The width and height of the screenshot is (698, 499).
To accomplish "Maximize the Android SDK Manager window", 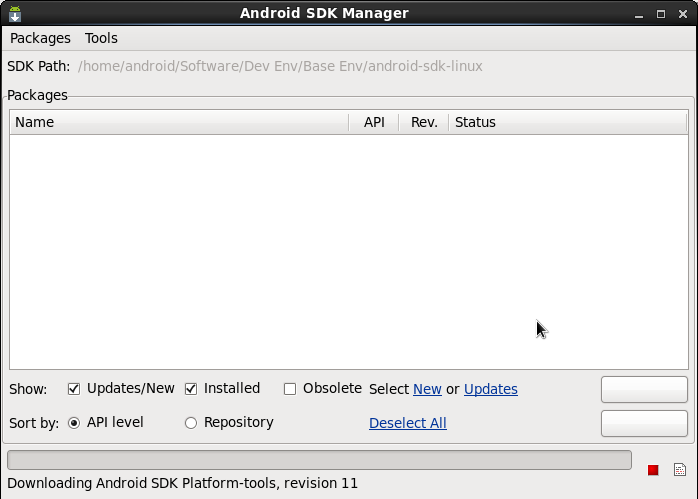I will pyautogui.click(x=661, y=14).
